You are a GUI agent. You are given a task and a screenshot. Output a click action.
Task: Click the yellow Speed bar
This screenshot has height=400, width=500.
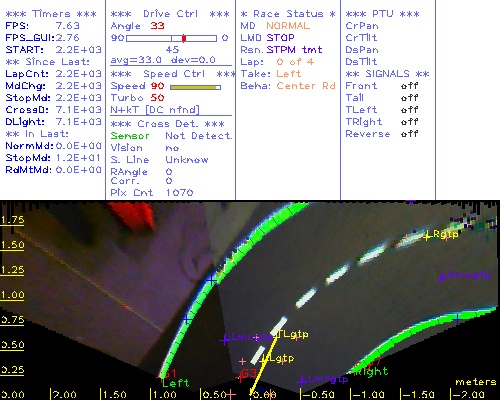[195, 87]
